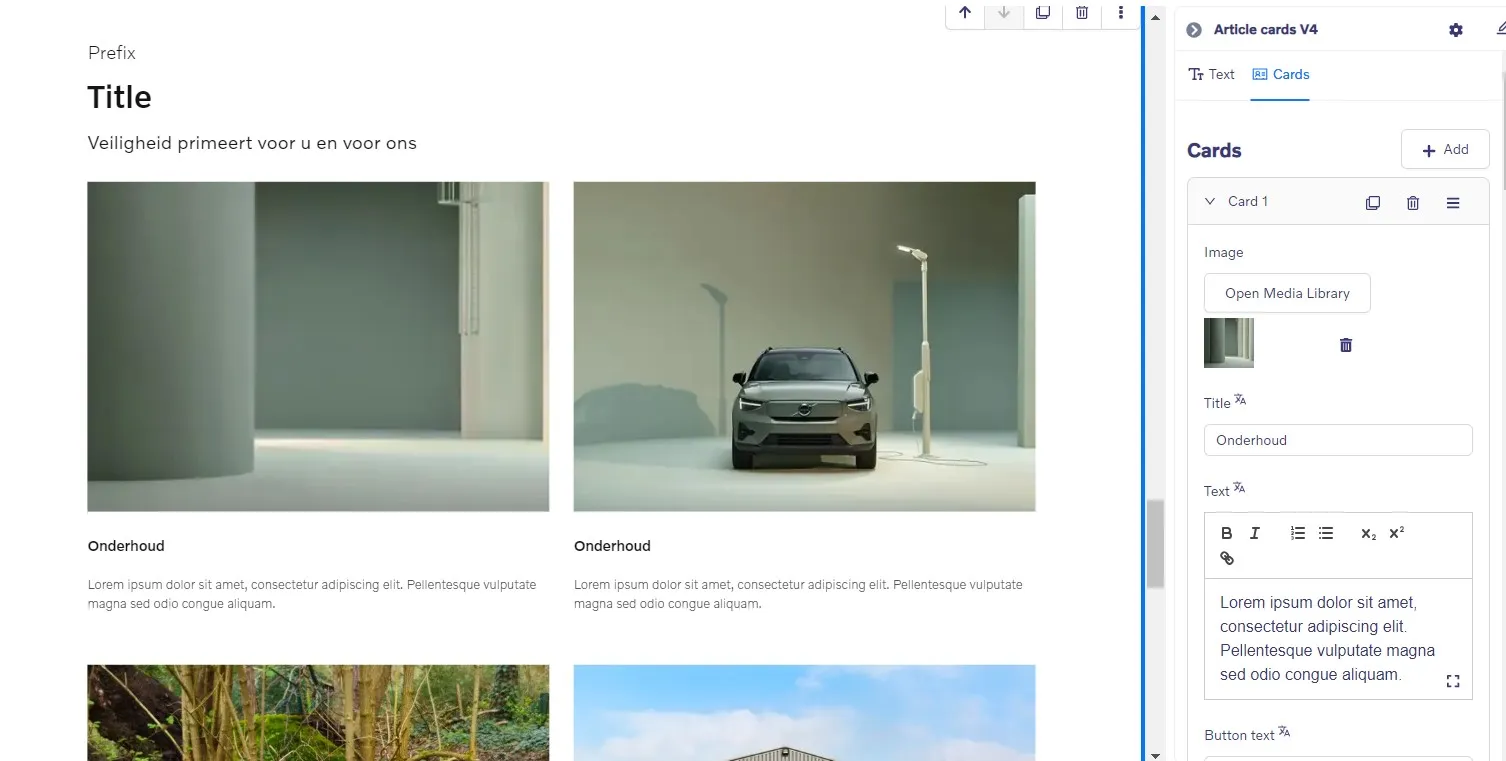This screenshot has height=761, width=1506.
Task: Click the preview scrollbar up arrow
Action: pos(1156,16)
